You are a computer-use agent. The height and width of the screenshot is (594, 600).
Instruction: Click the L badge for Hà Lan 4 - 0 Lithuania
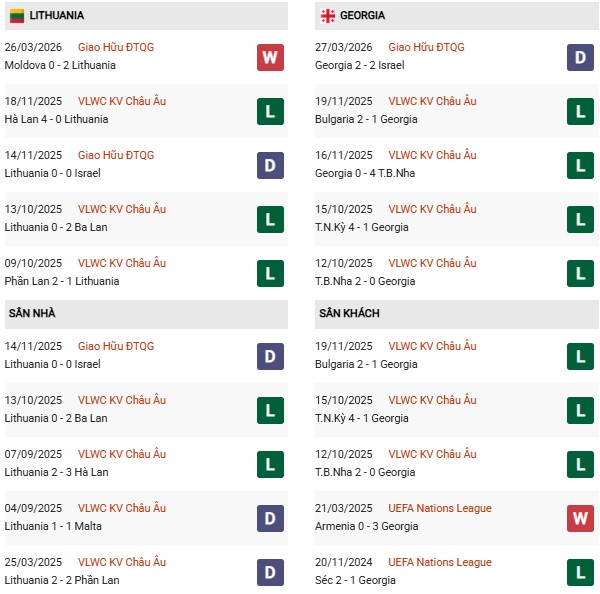(x=270, y=111)
